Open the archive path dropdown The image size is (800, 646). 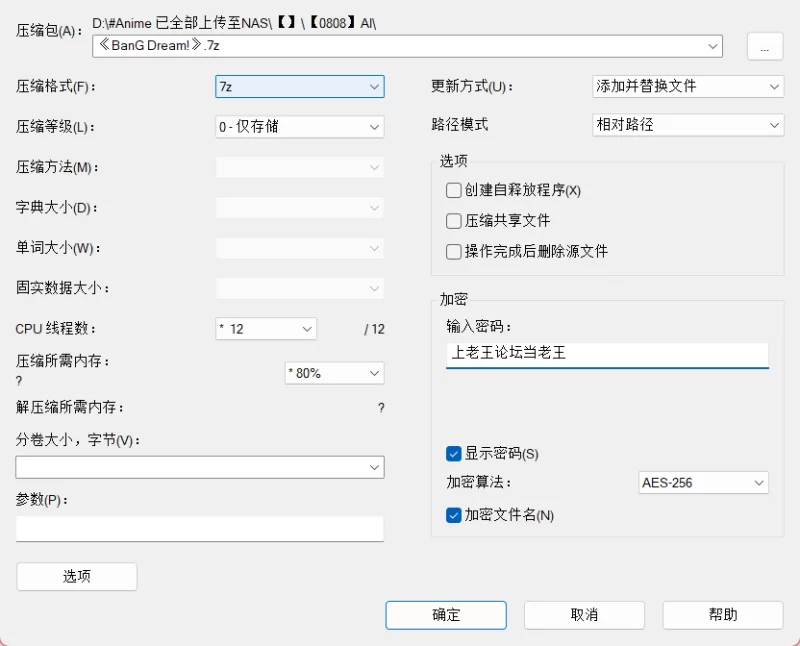[x=713, y=46]
